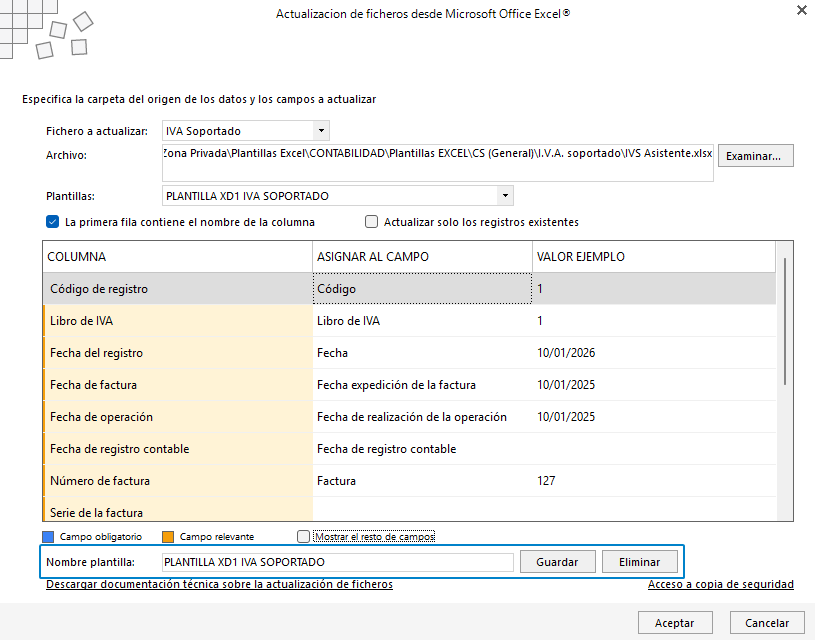
Task: Open 'Acceso a copia de seguridad' link
Action: pos(720,584)
